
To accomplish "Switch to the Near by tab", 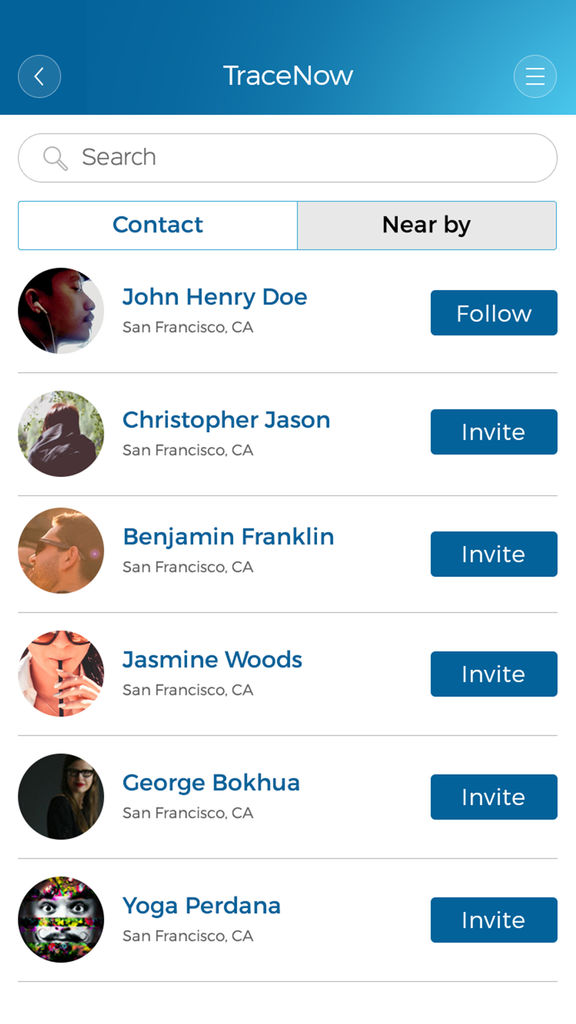I will coord(427,225).
